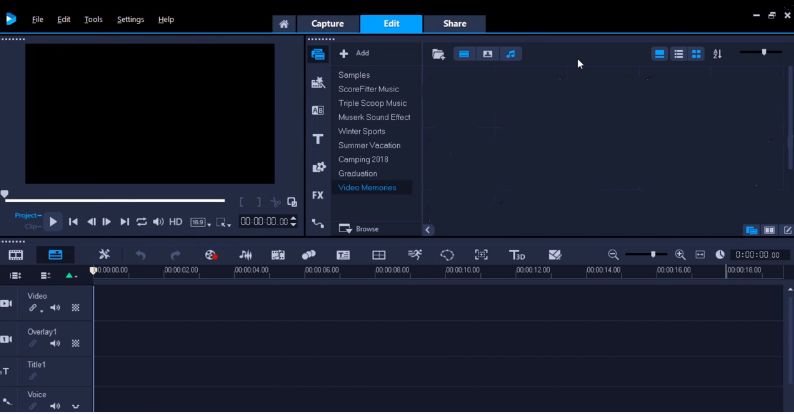This screenshot has width=794, height=414.
Task: Open the Title (T) library icon
Action: [x=318, y=139]
